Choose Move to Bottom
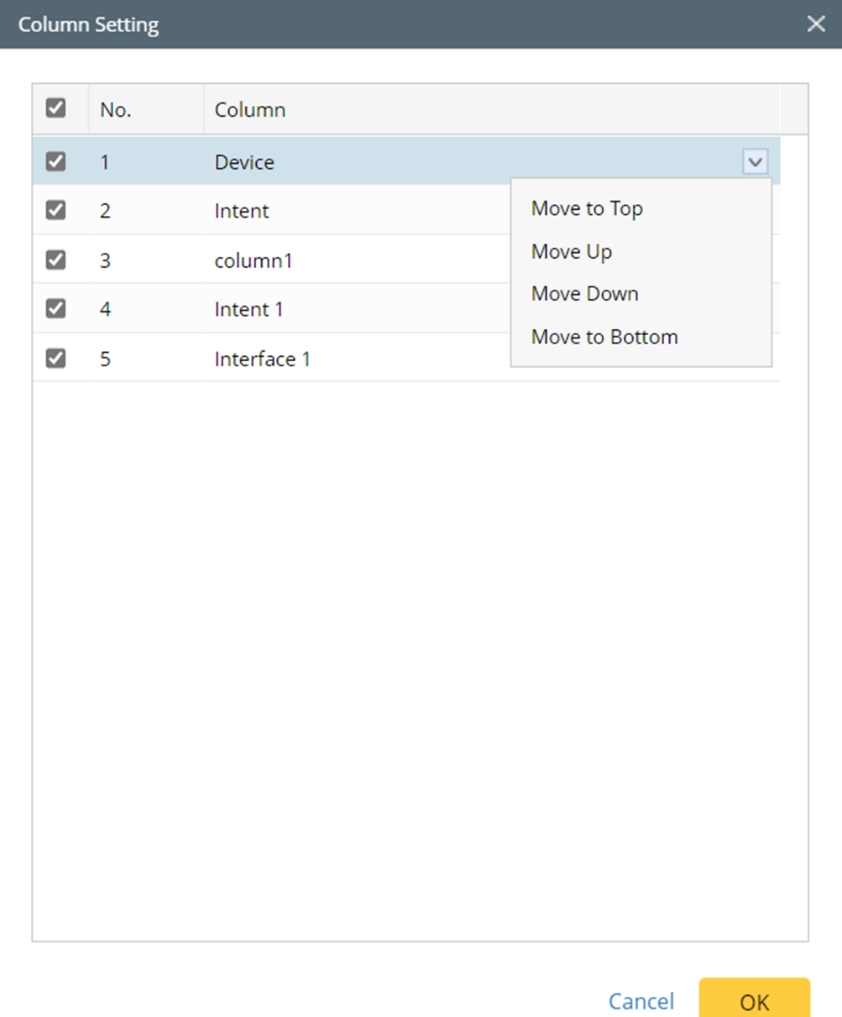The width and height of the screenshot is (842, 1017). coord(605,337)
